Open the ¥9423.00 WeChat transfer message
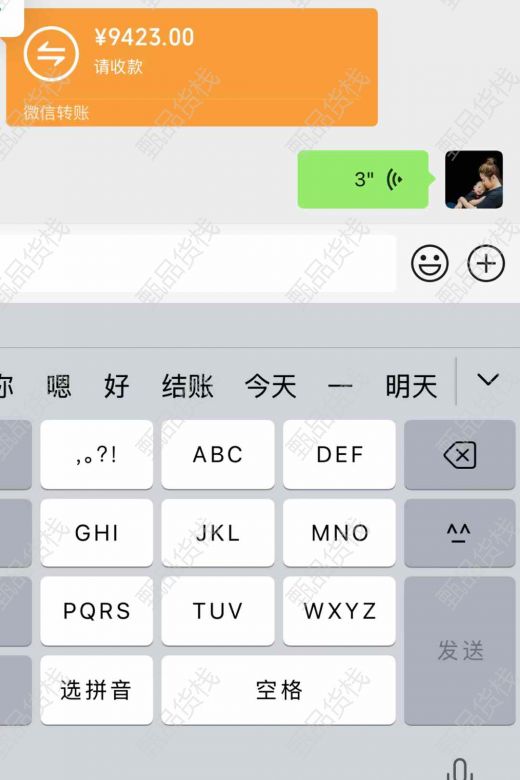The image size is (520, 780). [192, 67]
